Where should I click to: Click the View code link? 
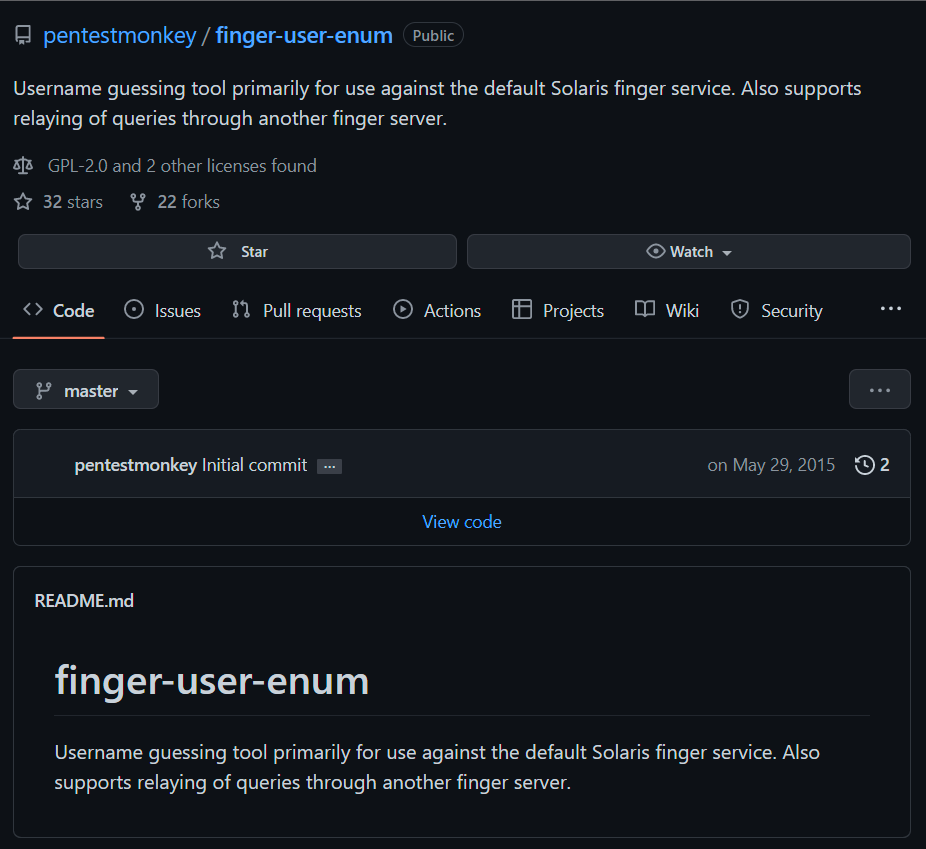pyautogui.click(x=462, y=522)
